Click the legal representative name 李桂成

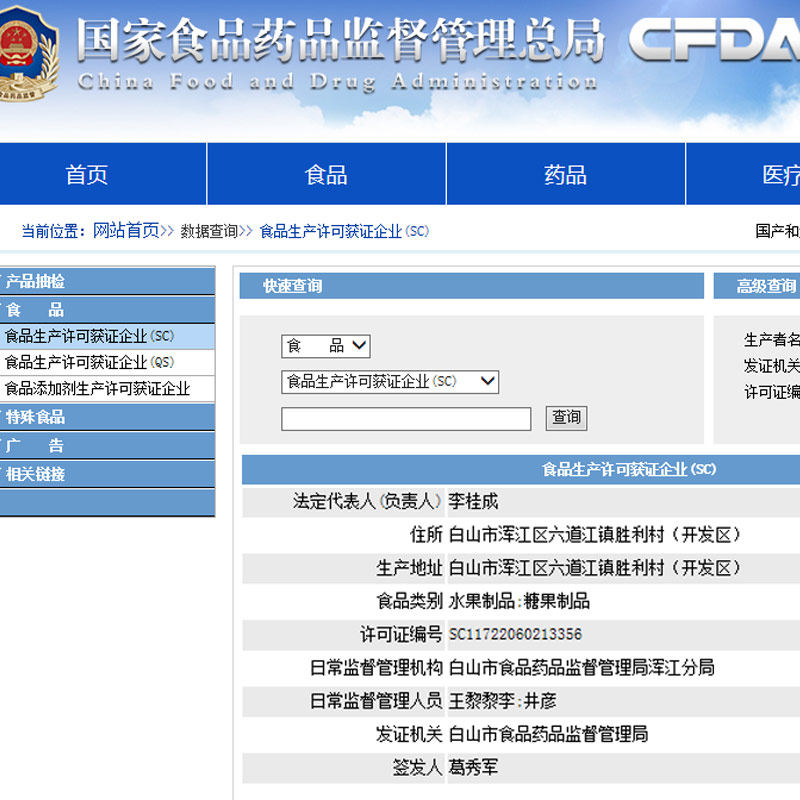pyautogui.click(x=473, y=502)
